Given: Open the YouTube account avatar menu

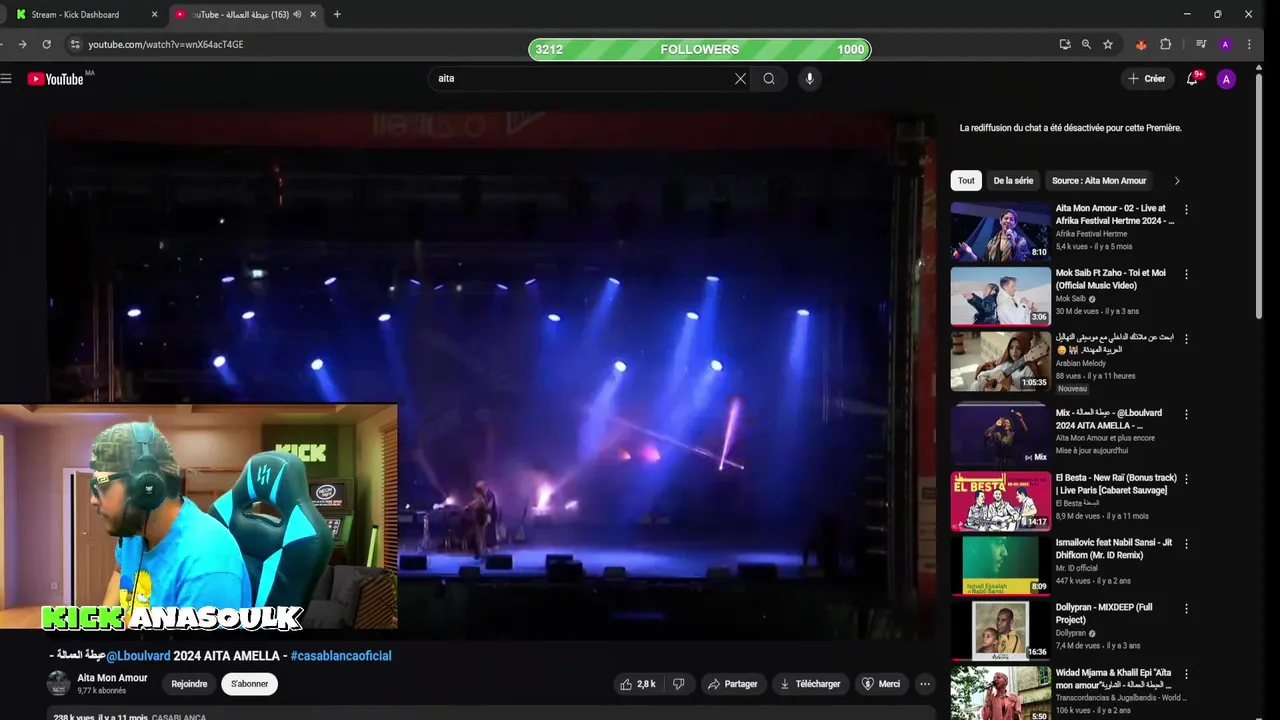Looking at the screenshot, I should pos(1226,79).
